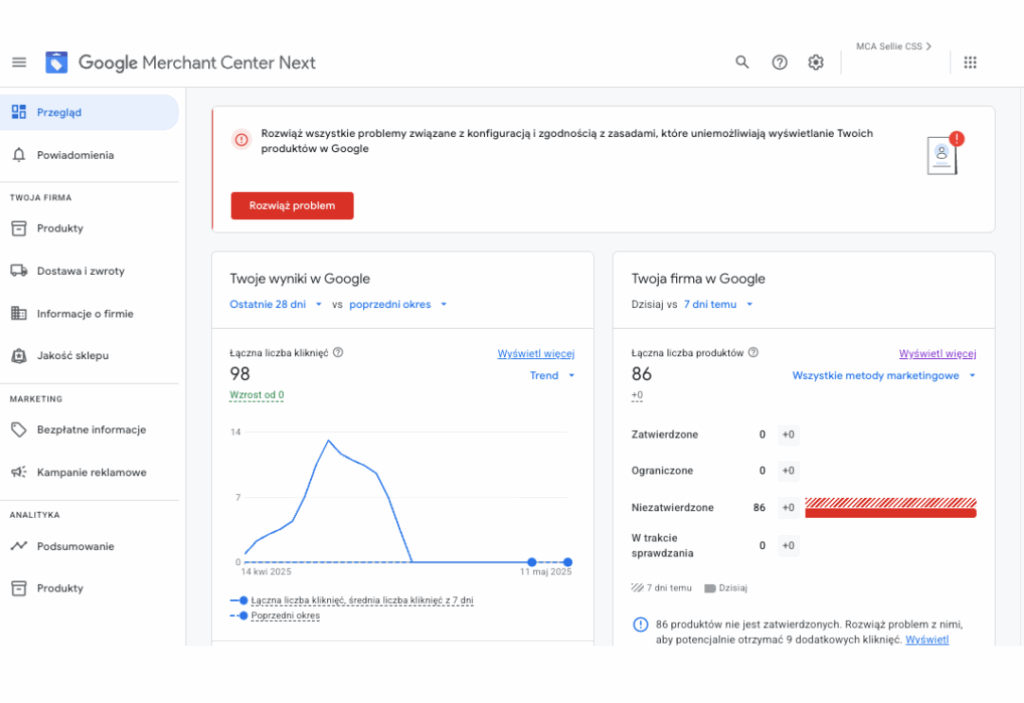Click info icon beside Łączna liczba produktów
The width and height of the screenshot is (1024, 703).
[753, 352]
